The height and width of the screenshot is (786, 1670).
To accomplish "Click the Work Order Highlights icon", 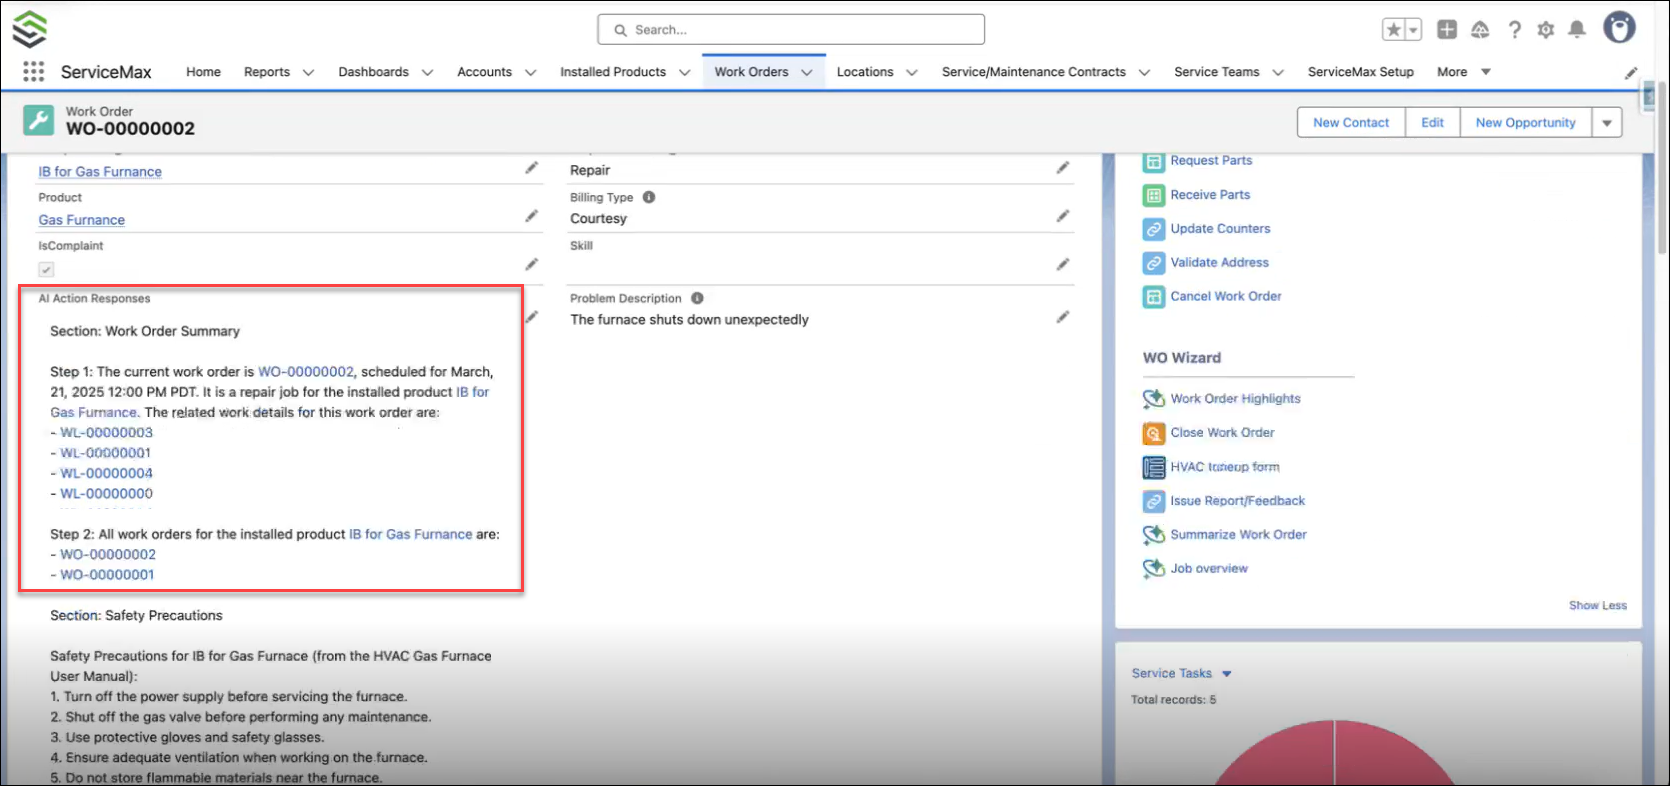I will (x=1154, y=399).
